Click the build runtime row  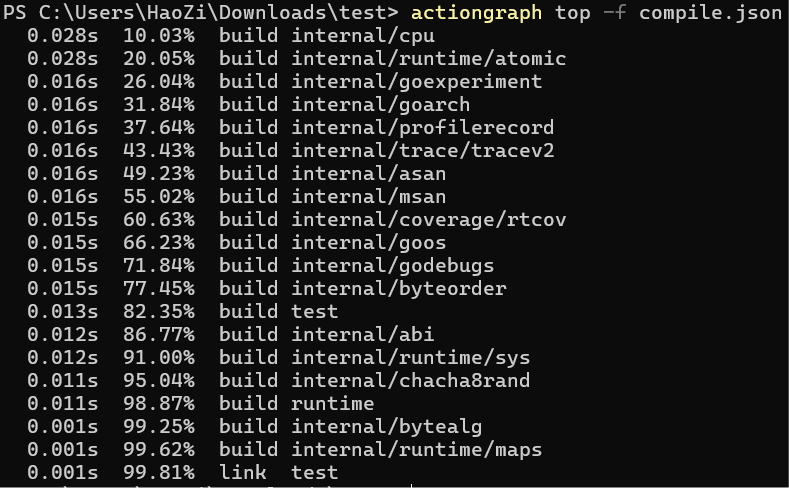(x=200, y=404)
